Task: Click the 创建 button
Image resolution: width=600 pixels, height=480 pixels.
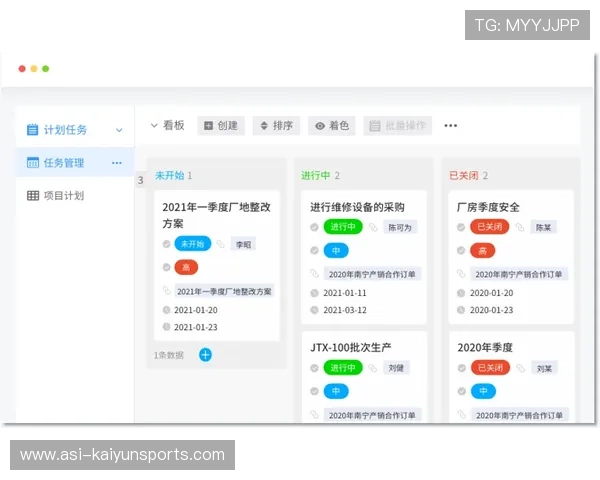Action: 221,126
